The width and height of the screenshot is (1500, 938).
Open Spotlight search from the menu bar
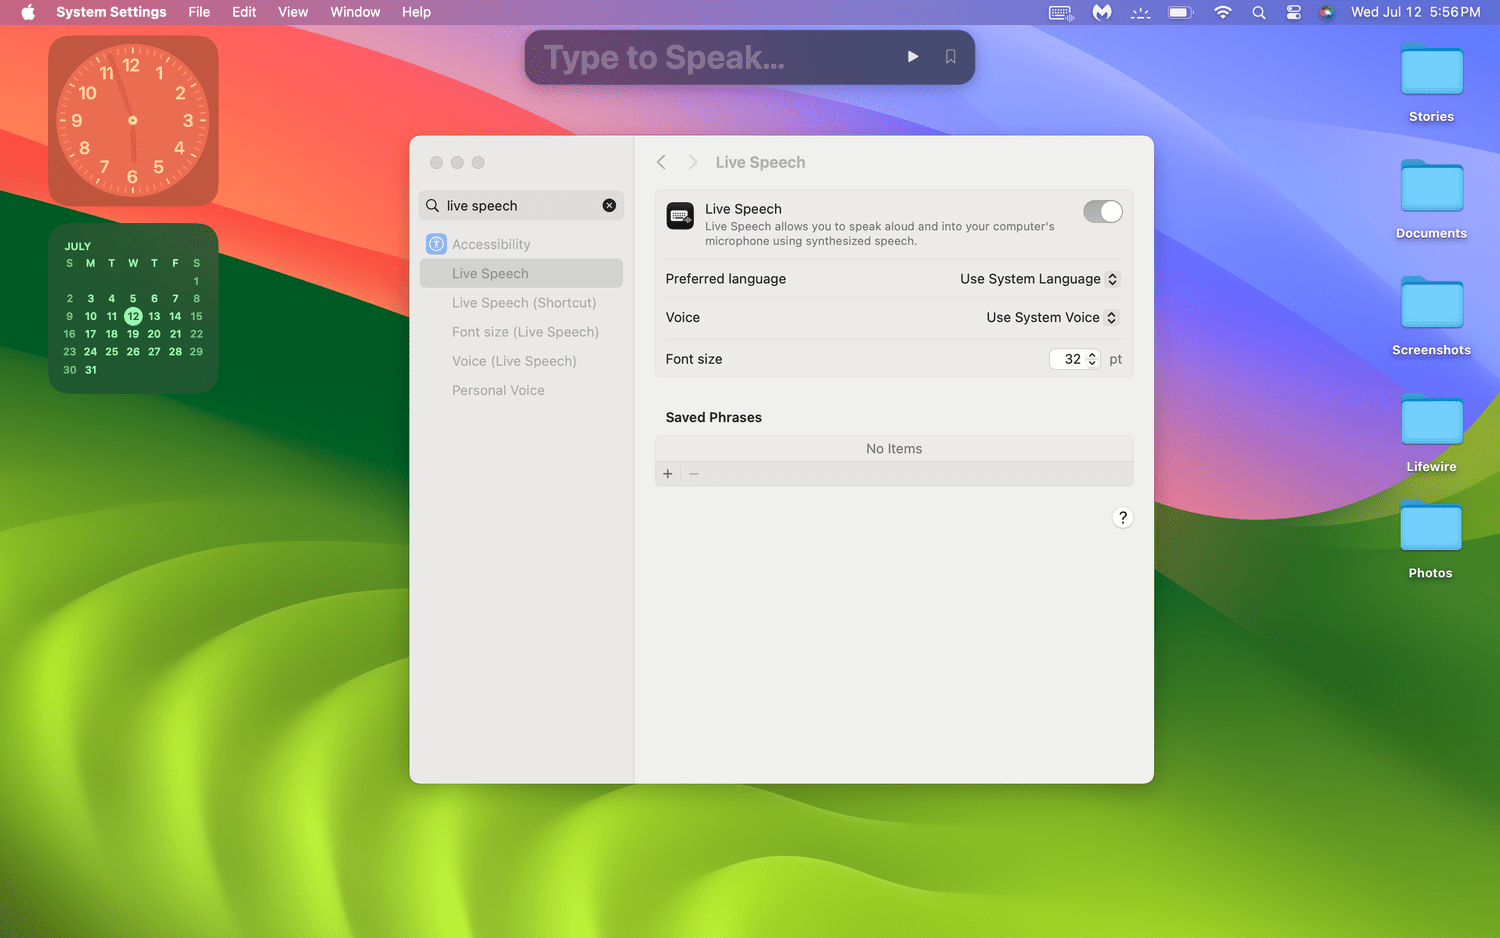tap(1258, 12)
